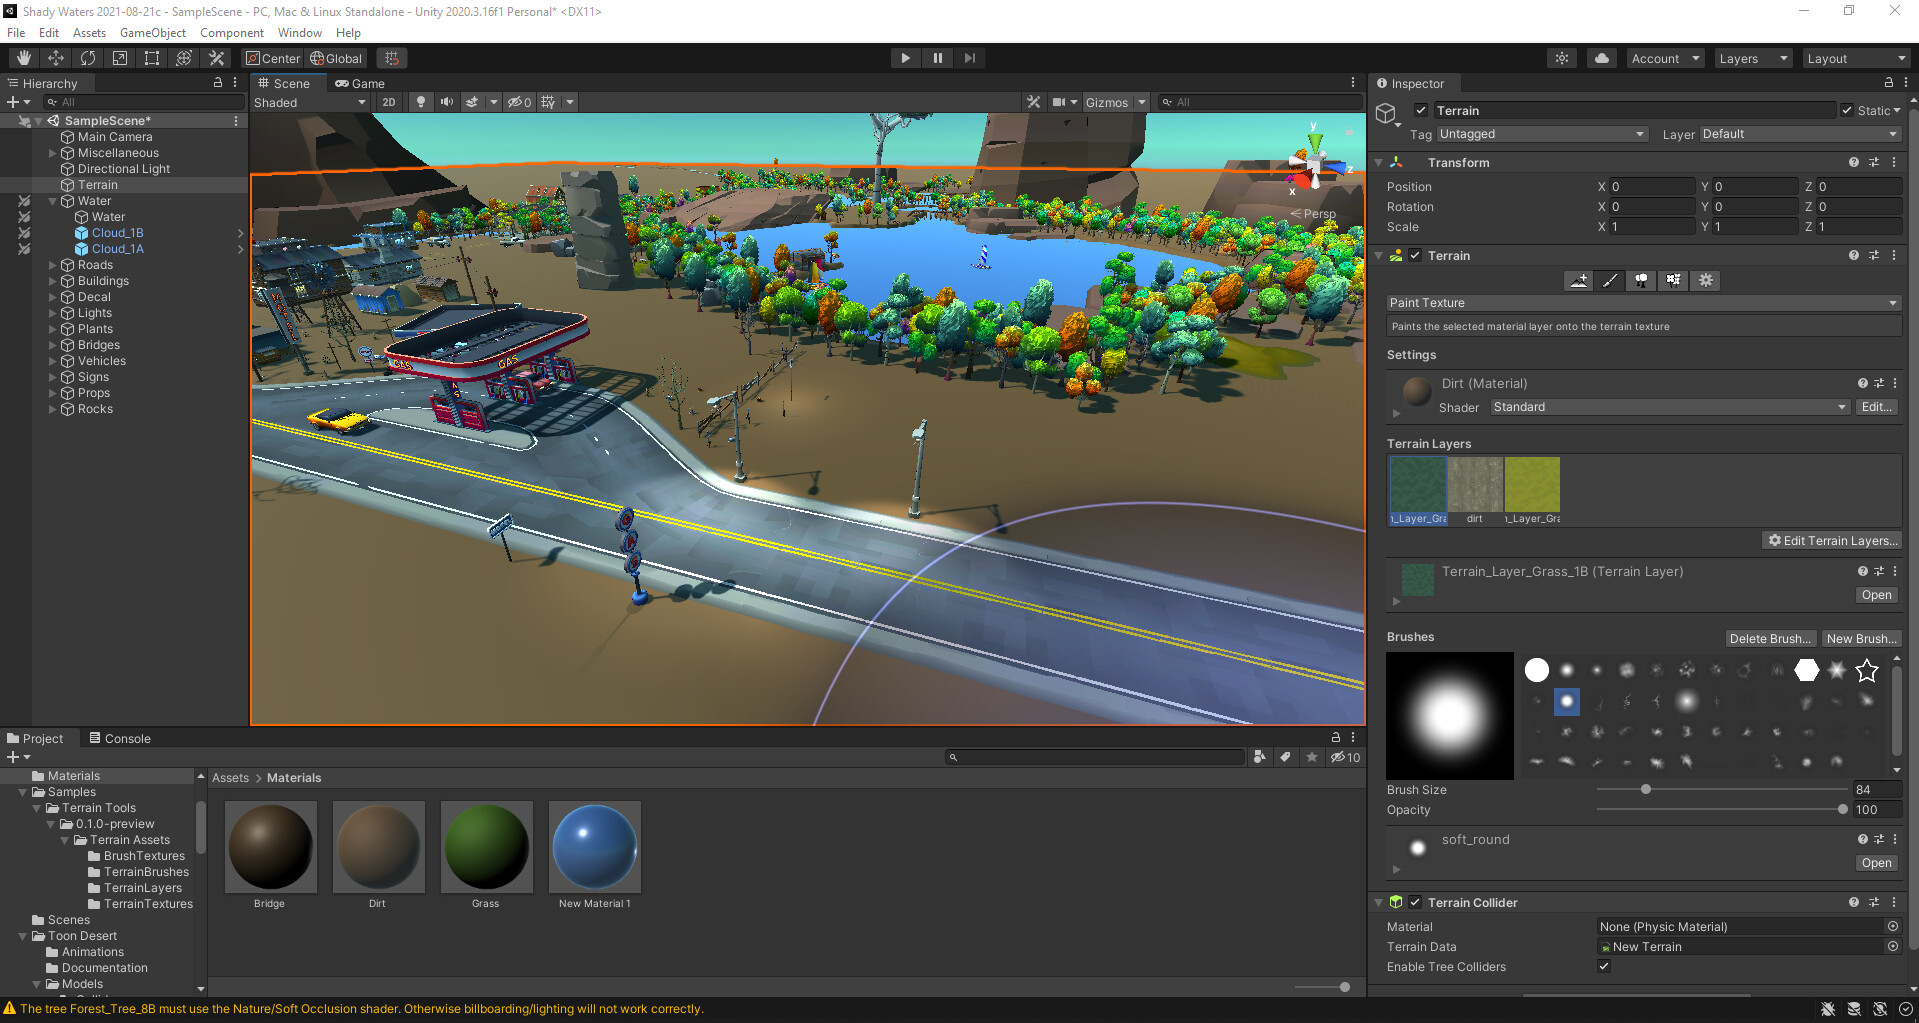Select the Move tool in the toolbar
Image resolution: width=1919 pixels, height=1023 pixels.
[55, 57]
